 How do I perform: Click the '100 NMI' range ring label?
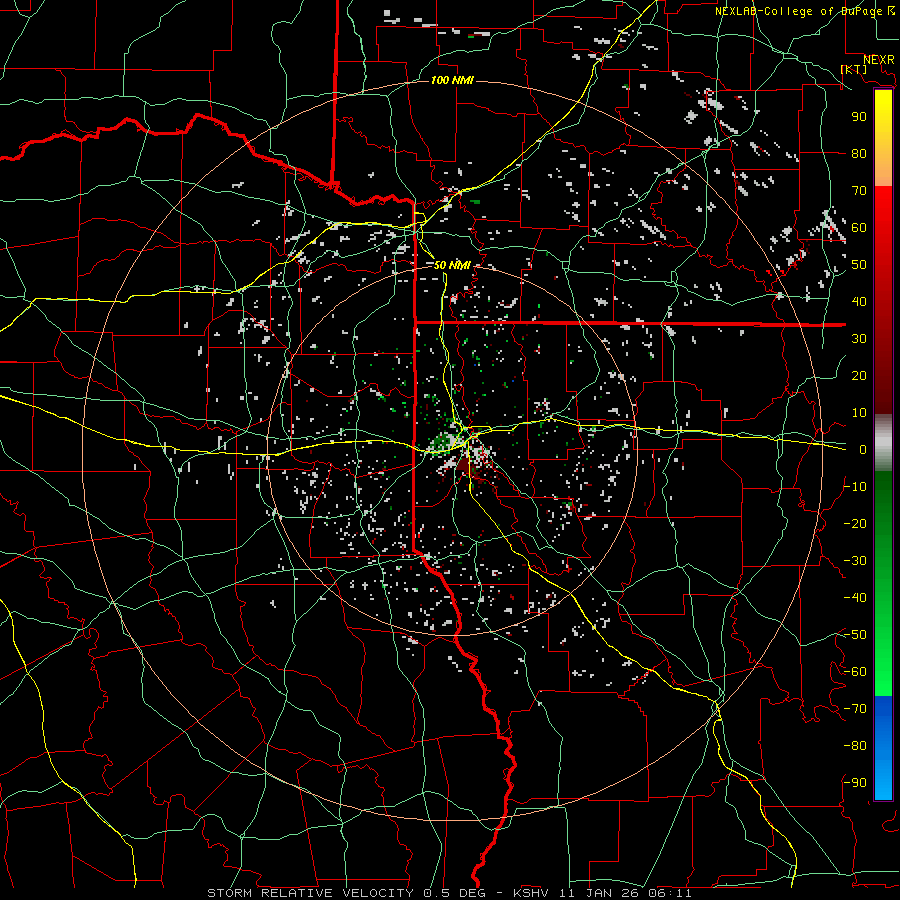click(x=452, y=80)
